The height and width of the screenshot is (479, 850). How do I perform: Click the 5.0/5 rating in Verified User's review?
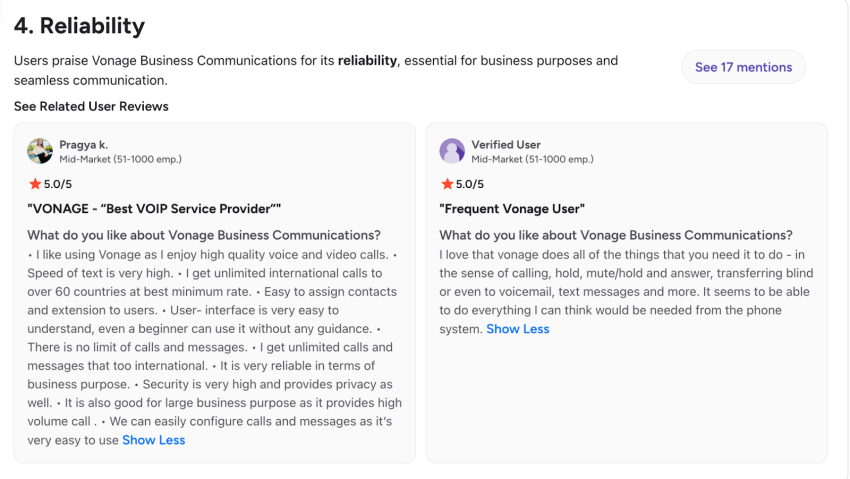[x=470, y=184]
